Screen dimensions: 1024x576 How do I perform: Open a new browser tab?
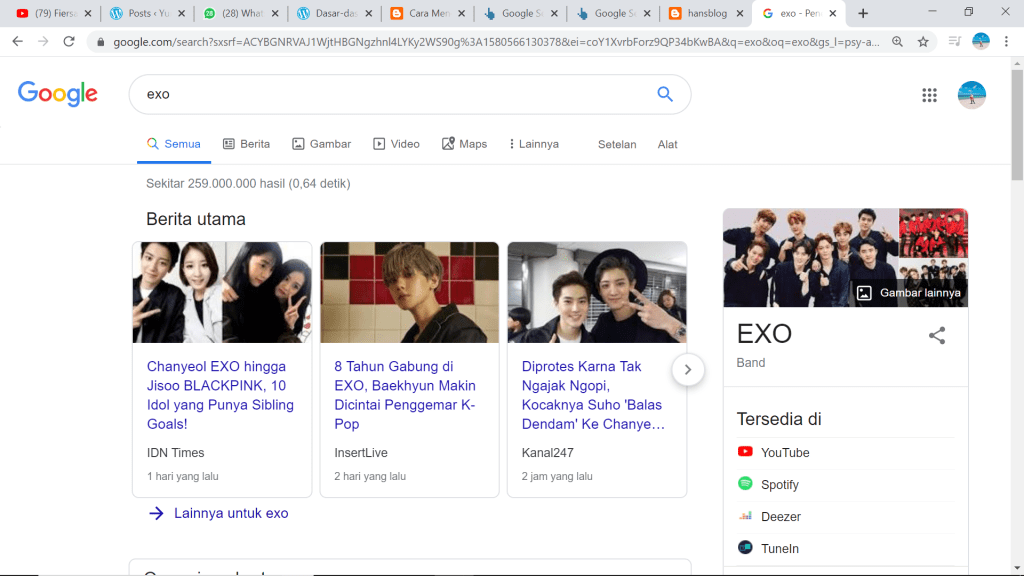click(x=863, y=13)
